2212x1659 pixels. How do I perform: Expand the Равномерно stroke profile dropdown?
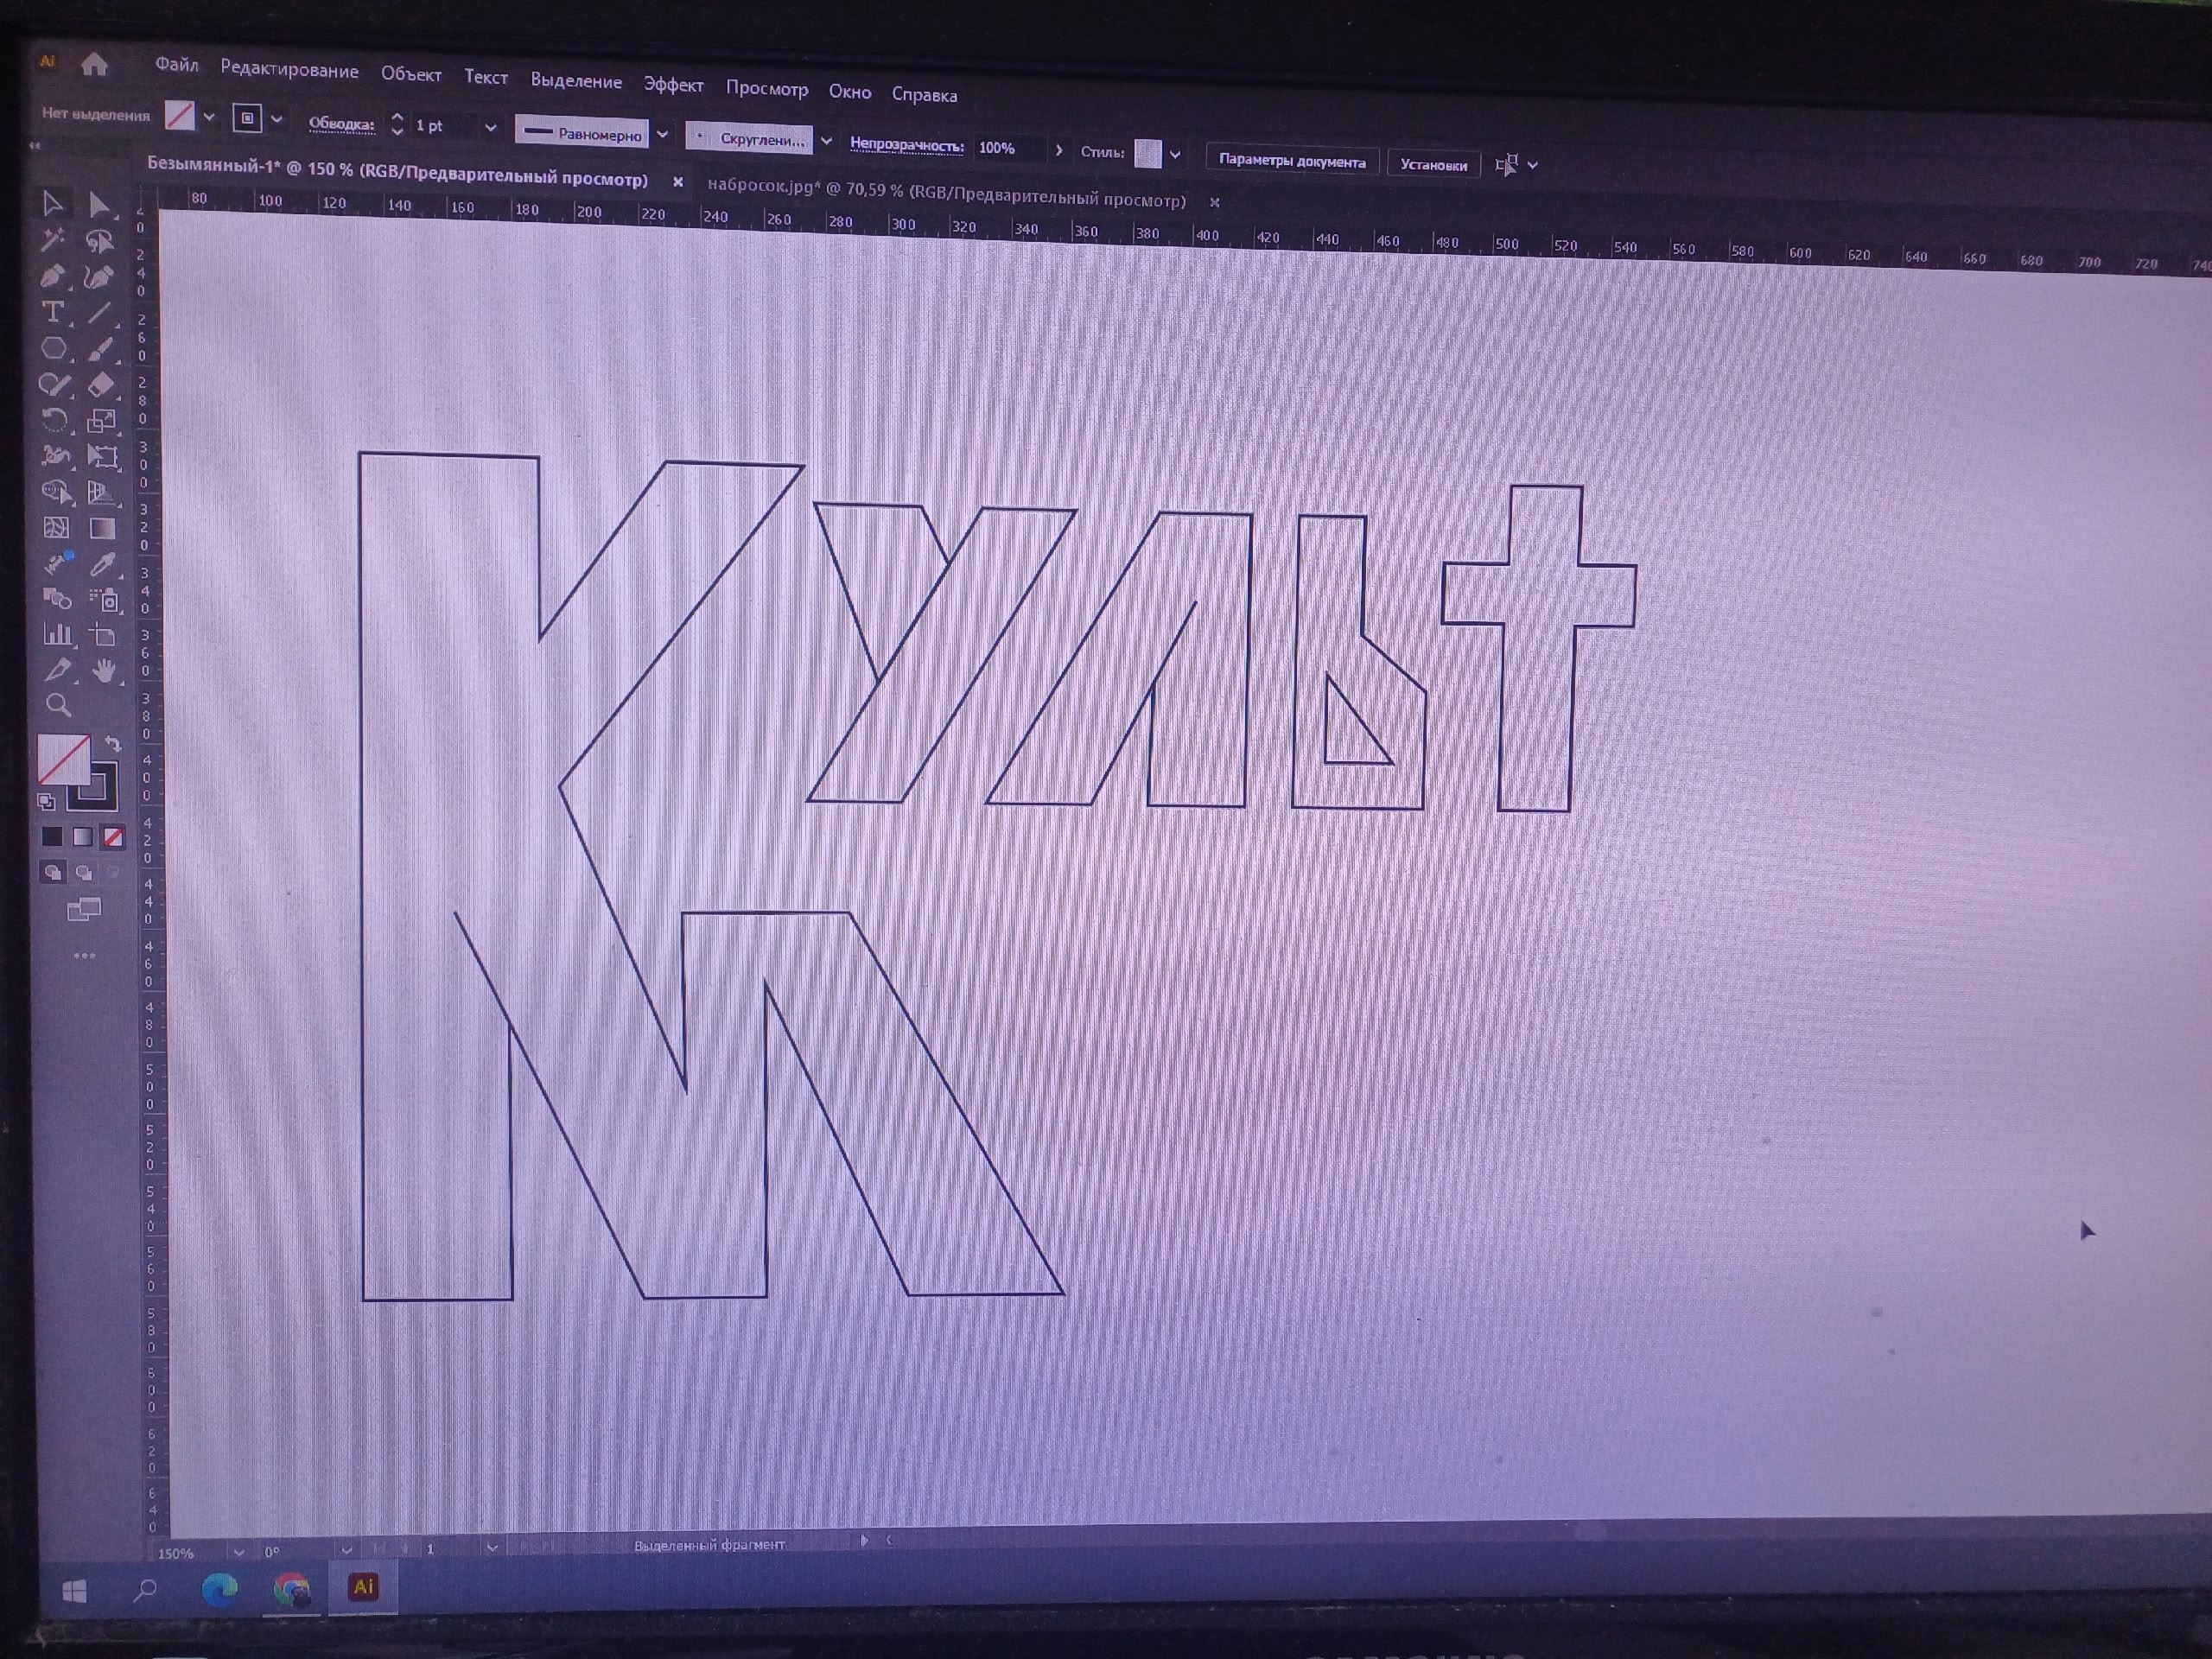tap(662, 134)
